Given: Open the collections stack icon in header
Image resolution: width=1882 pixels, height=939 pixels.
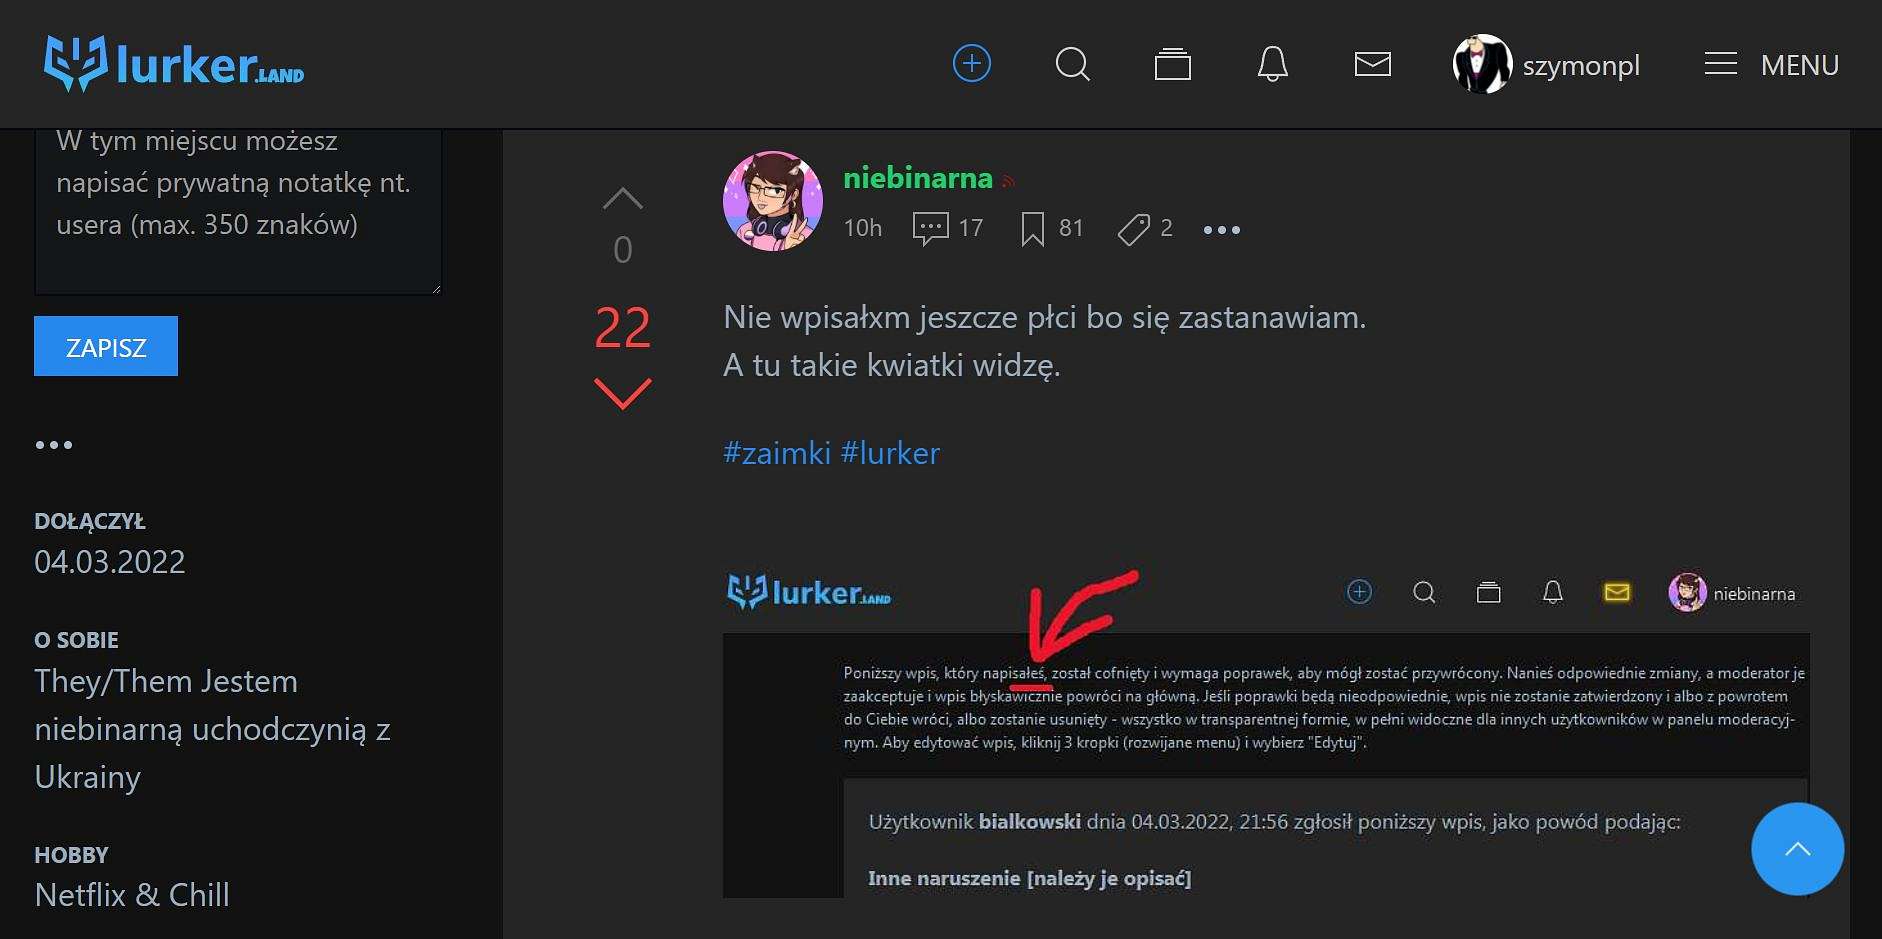Looking at the screenshot, I should coord(1172,65).
